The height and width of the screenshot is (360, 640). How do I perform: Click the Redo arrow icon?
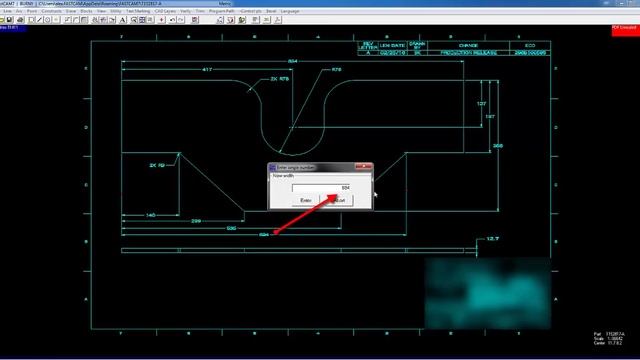[x=181, y=20]
